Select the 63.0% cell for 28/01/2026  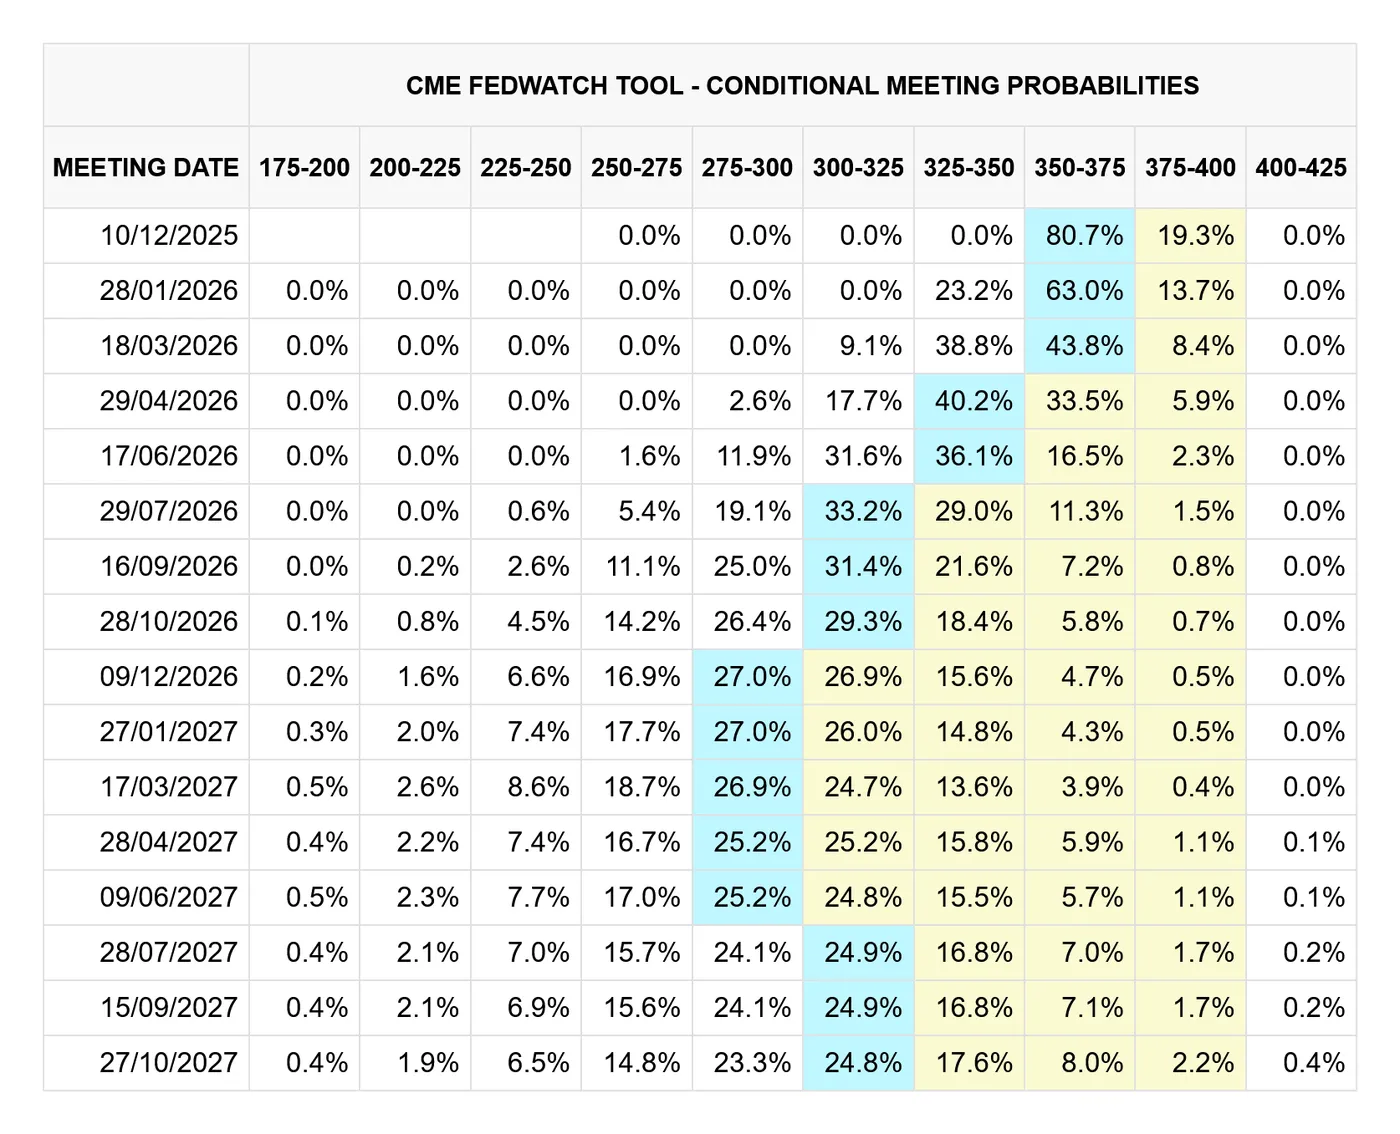point(1084,291)
